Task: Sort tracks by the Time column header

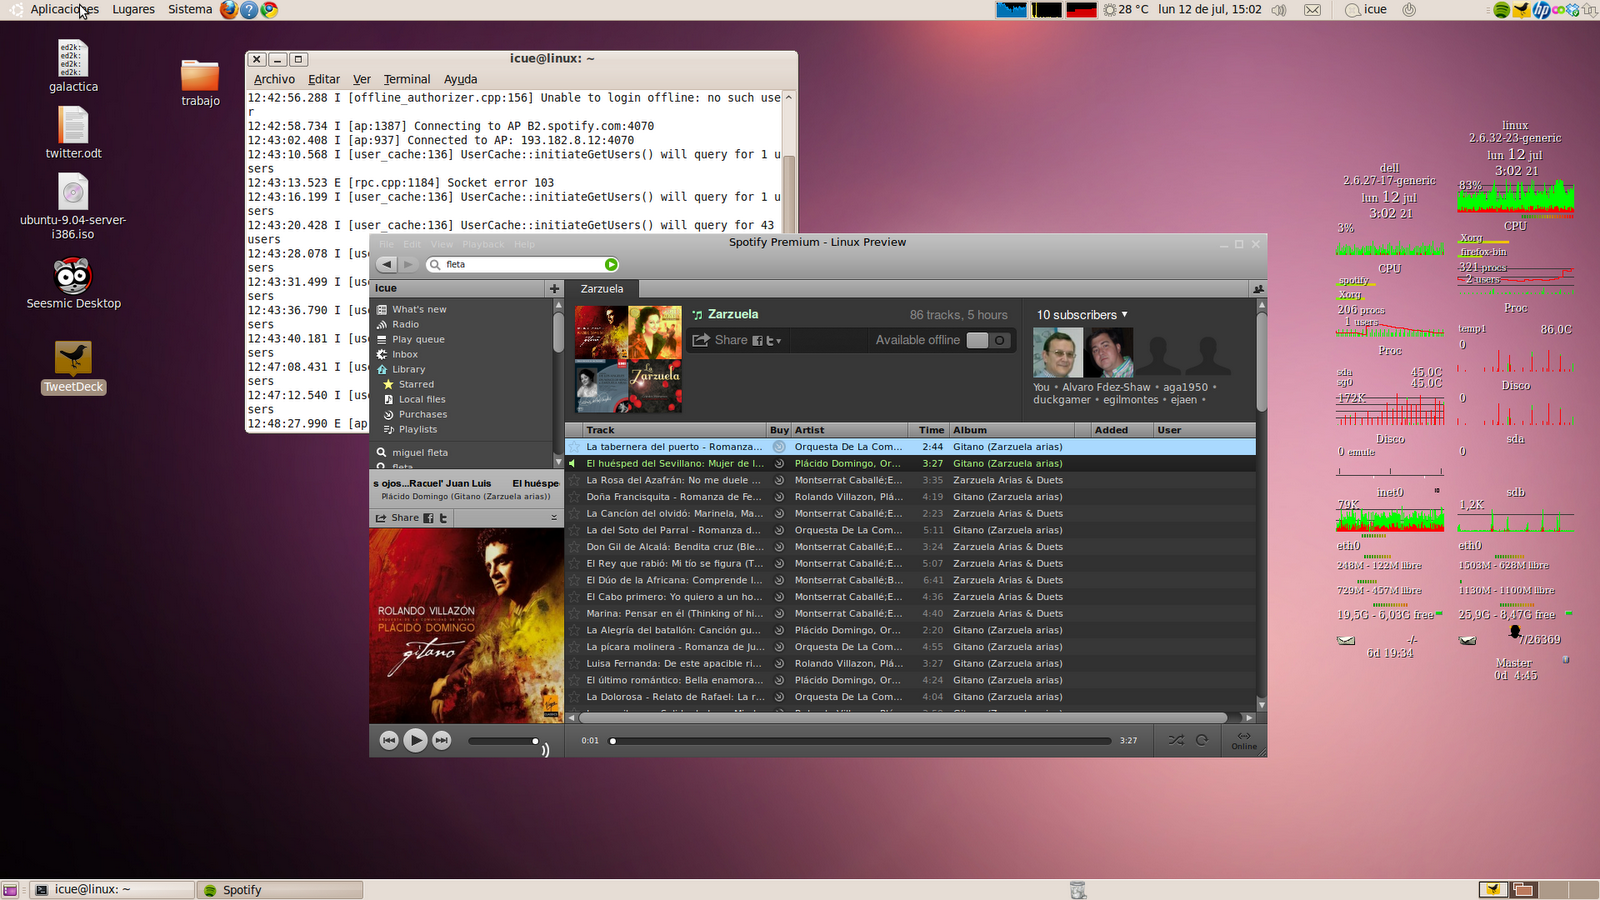Action: click(931, 430)
